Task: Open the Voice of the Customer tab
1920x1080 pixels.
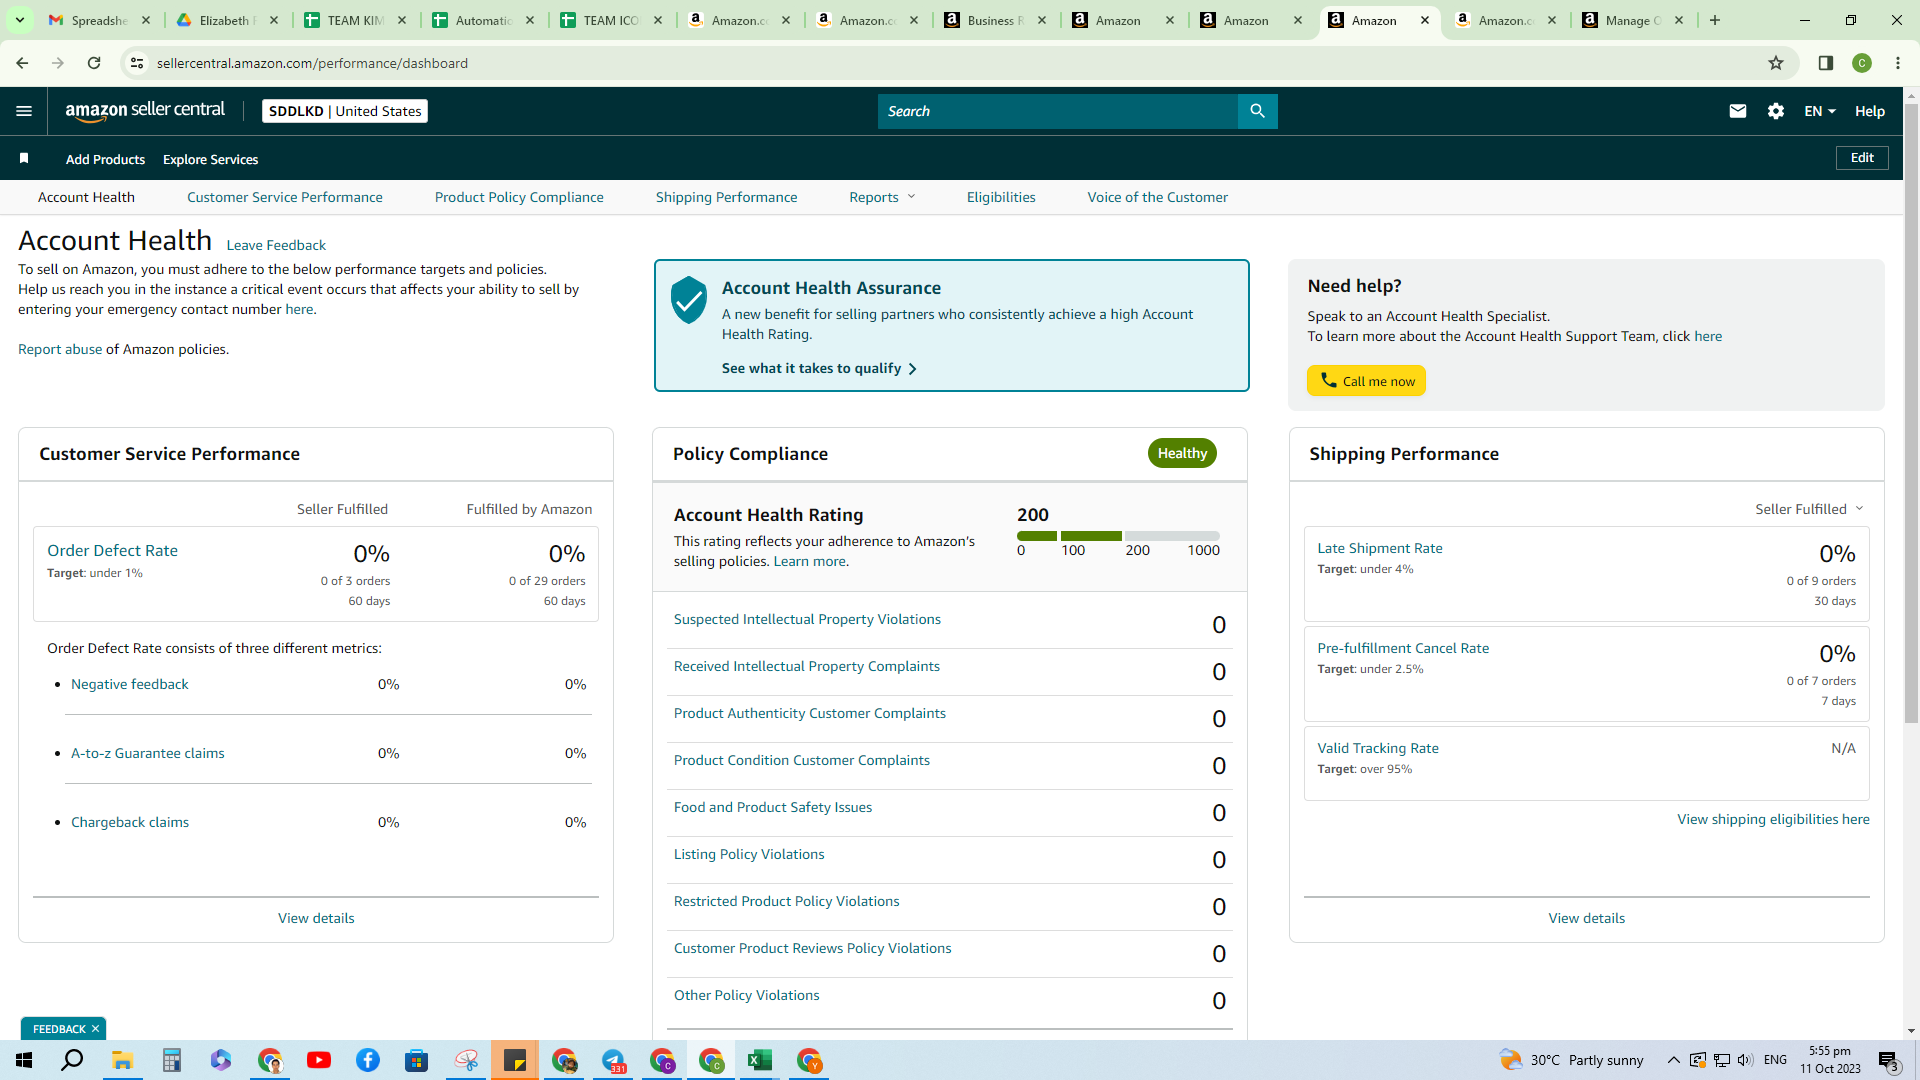Action: [x=1158, y=197]
